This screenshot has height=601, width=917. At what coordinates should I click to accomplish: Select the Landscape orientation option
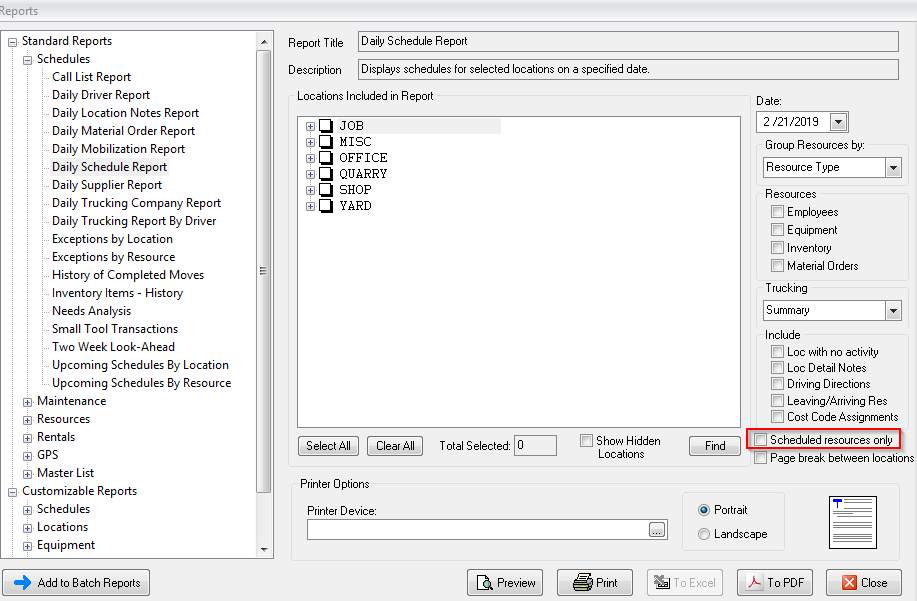pyautogui.click(x=705, y=534)
